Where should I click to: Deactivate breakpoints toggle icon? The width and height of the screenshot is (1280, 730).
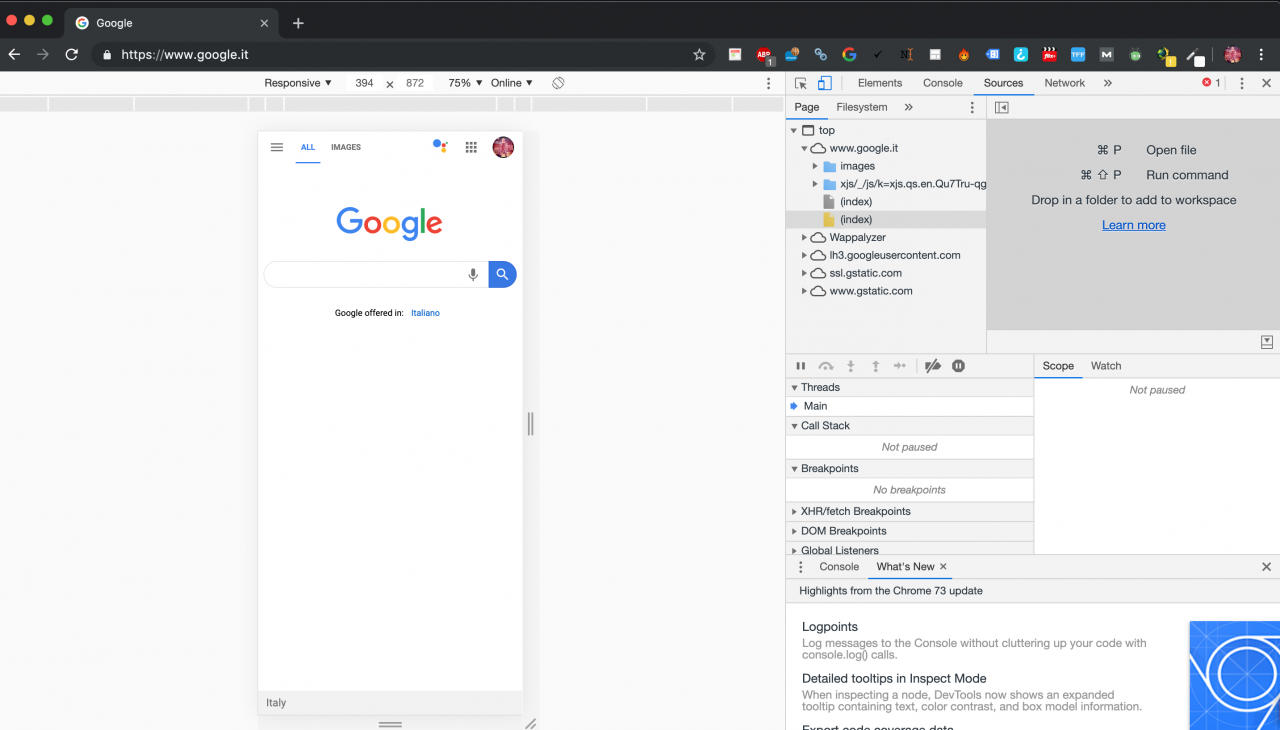[x=933, y=366]
